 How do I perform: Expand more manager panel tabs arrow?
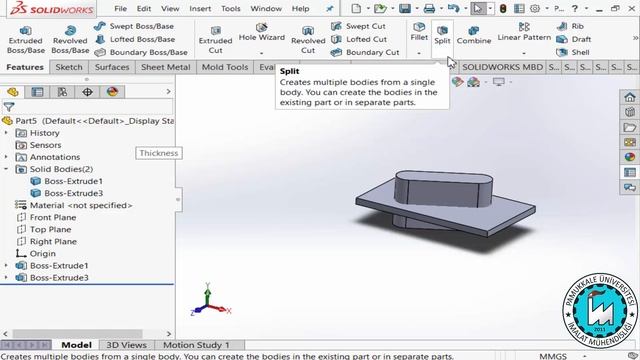point(169,92)
